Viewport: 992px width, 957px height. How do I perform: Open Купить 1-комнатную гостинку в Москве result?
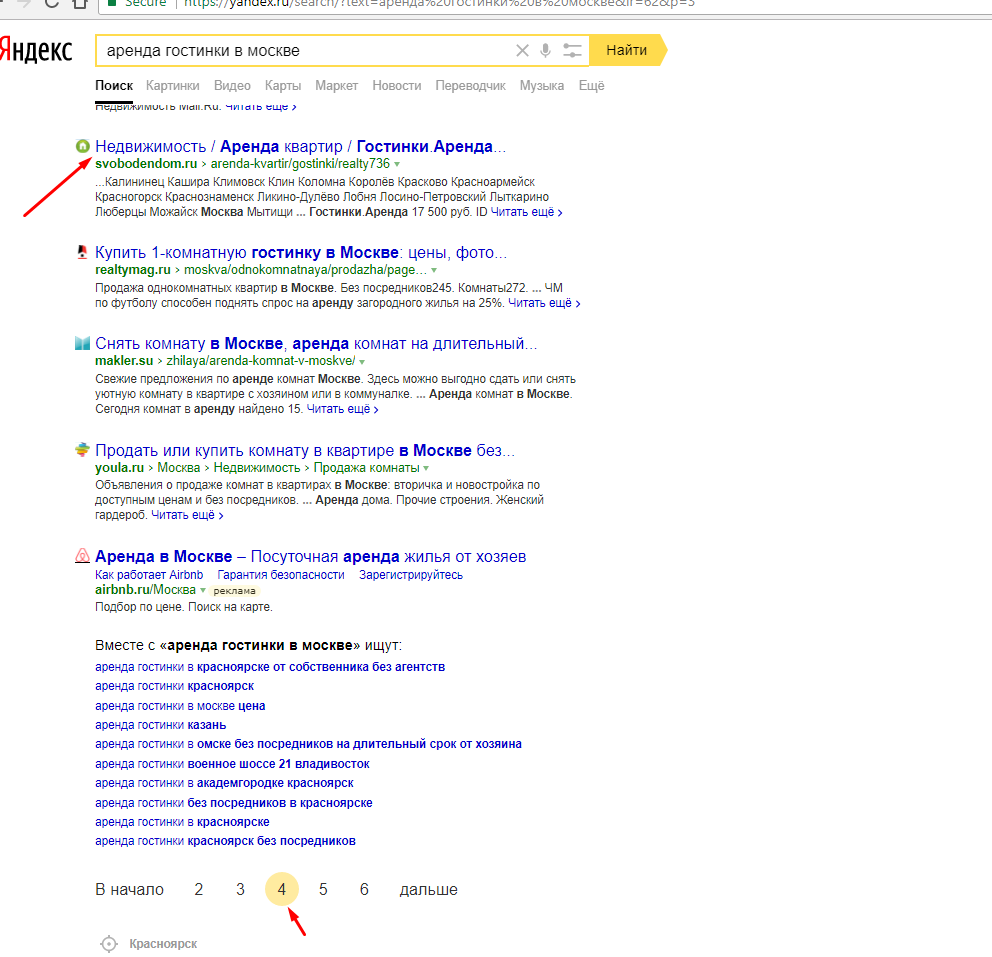[x=301, y=252]
